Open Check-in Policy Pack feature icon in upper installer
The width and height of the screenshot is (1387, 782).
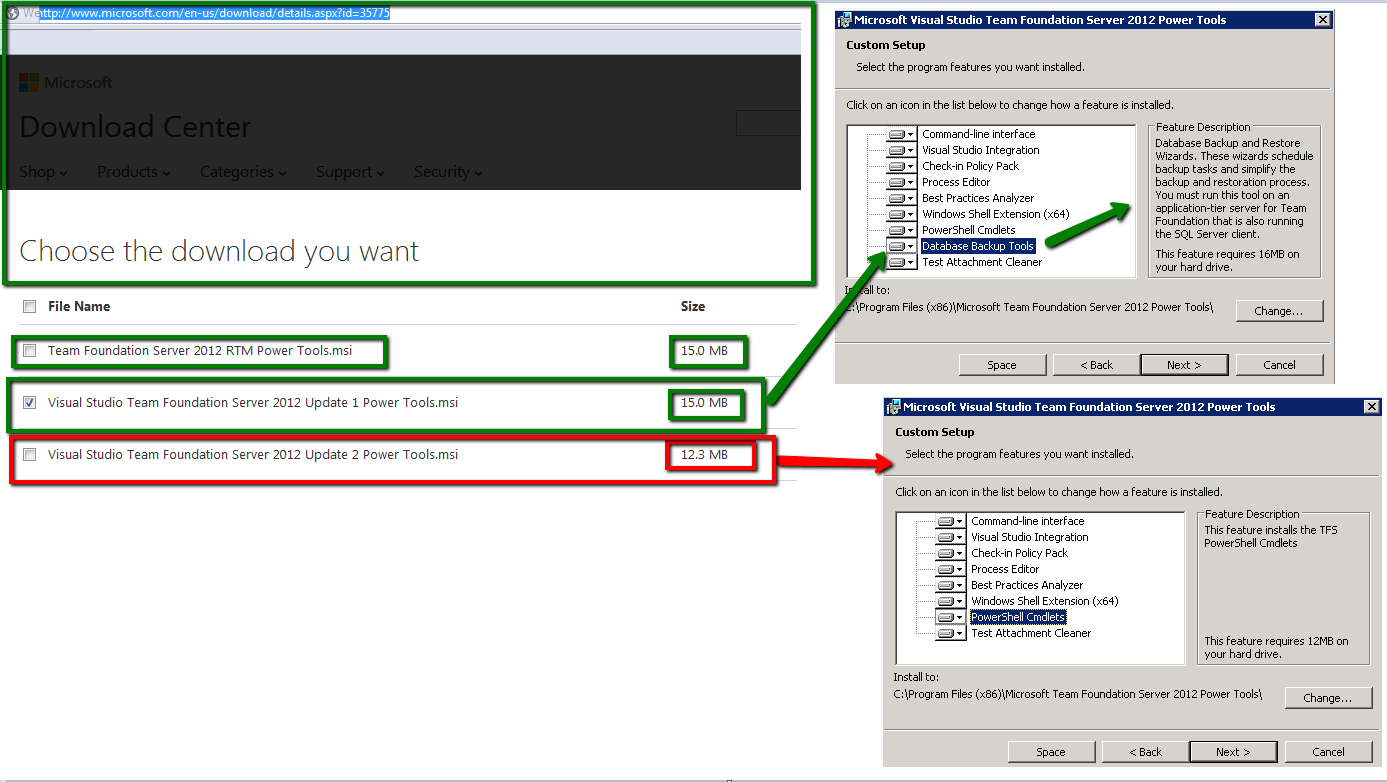pos(902,166)
